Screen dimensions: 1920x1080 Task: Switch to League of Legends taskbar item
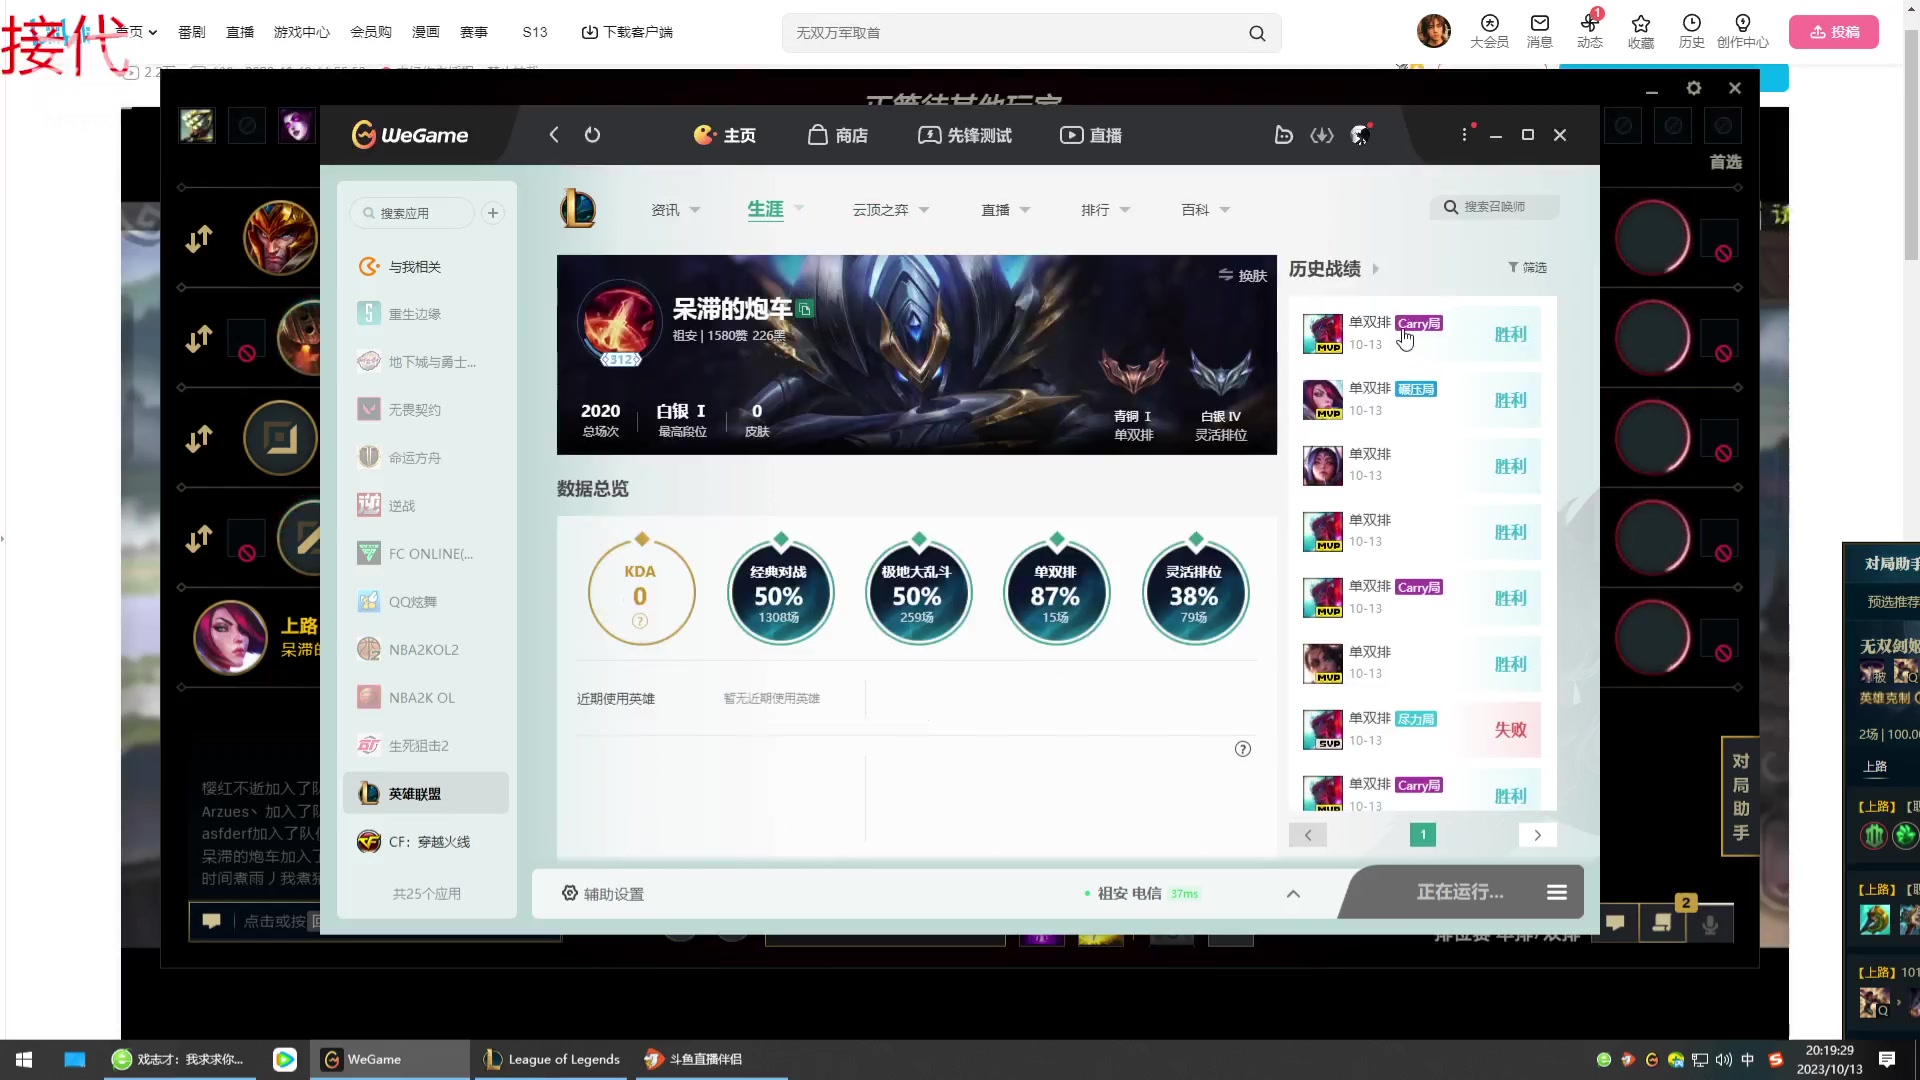coord(552,1059)
